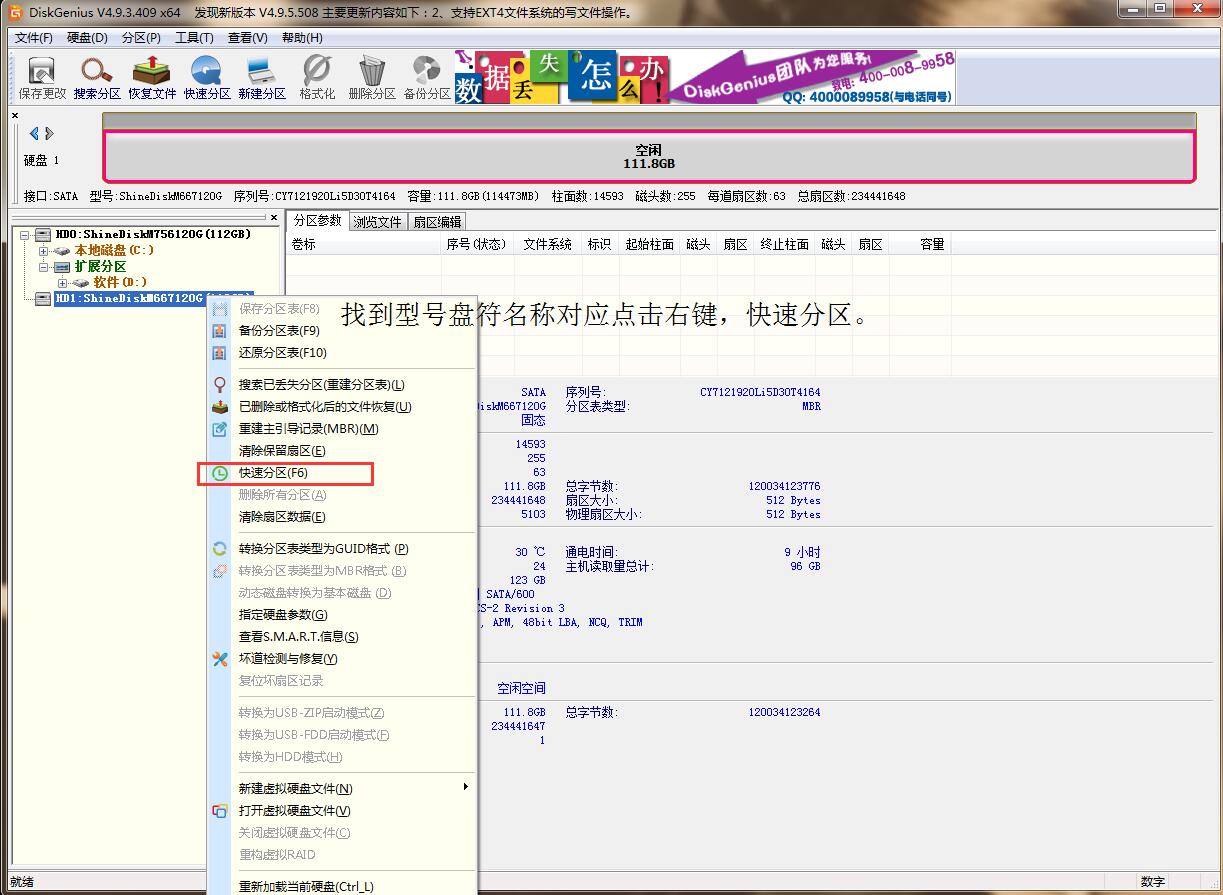The height and width of the screenshot is (895, 1223).
Task: Choose Bad Track Check and Repair (坏道检测与修复)
Action: [x=342, y=658]
